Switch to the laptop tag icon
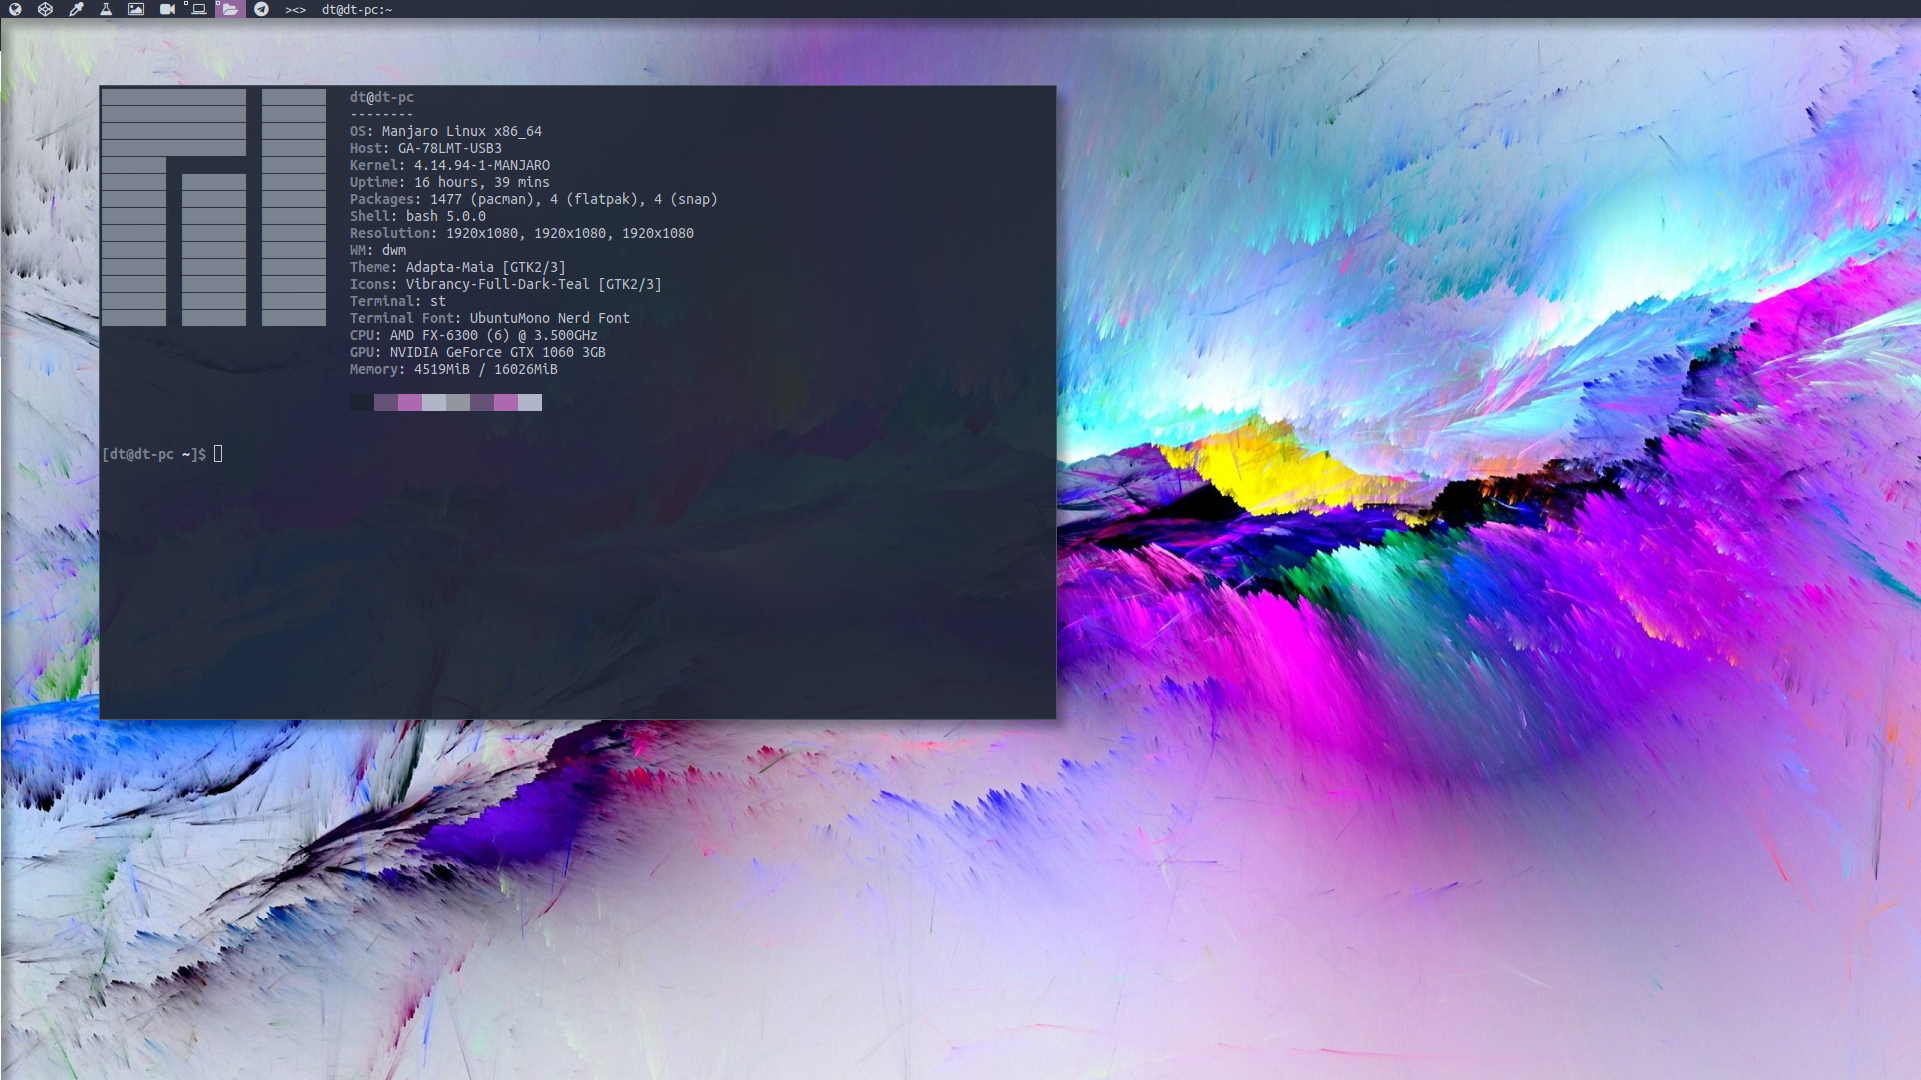The image size is (1921, 1080). (x=198, y=9)
